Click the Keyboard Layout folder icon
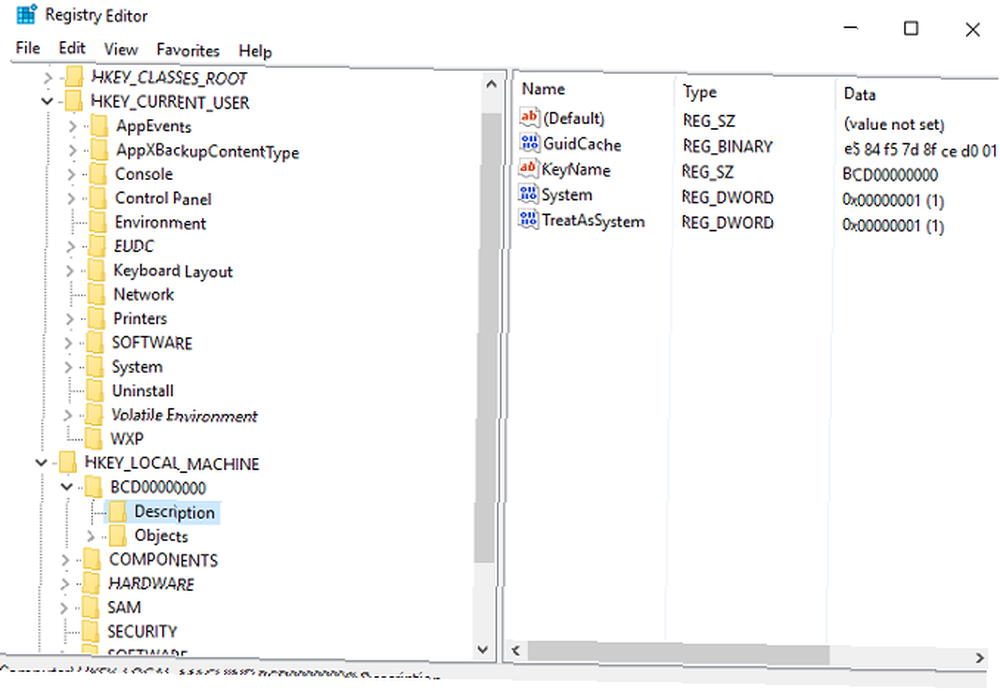The width and height of the screenshot is (1000, 691). click(96, 270)
